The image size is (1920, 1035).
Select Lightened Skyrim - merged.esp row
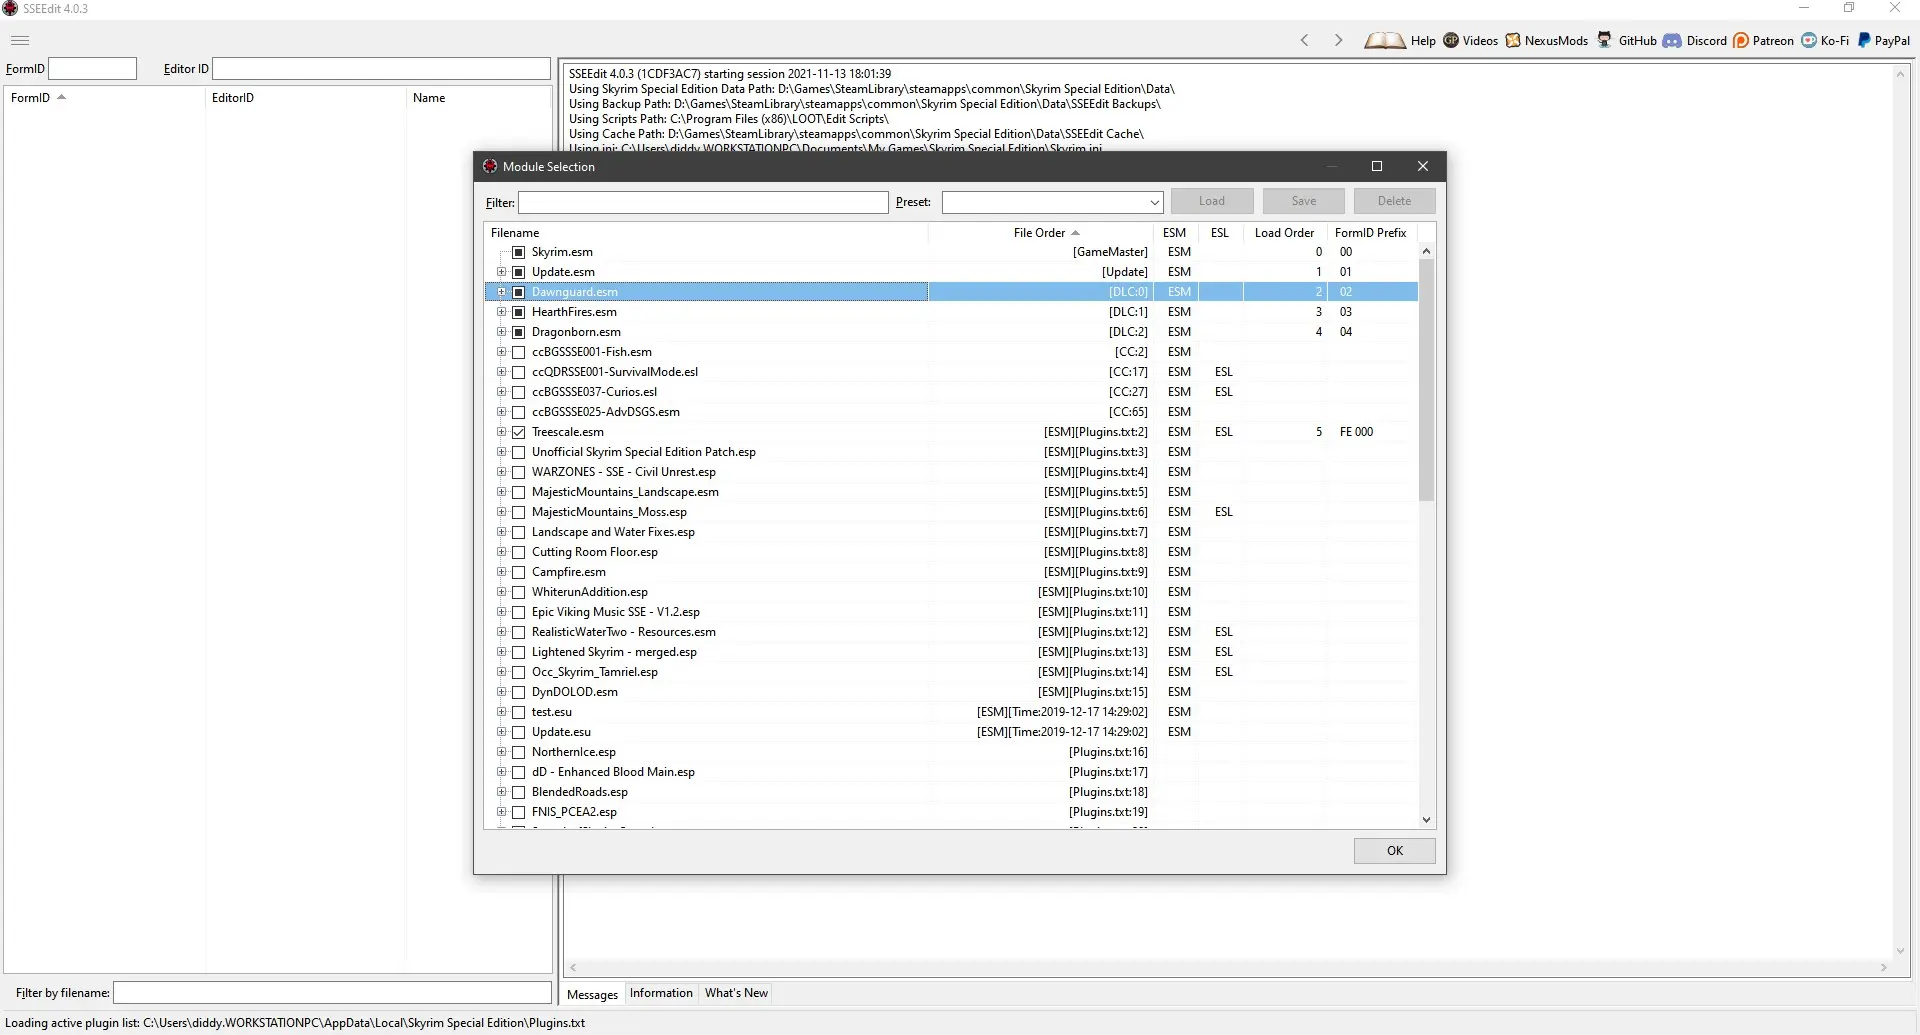[951, 652]
